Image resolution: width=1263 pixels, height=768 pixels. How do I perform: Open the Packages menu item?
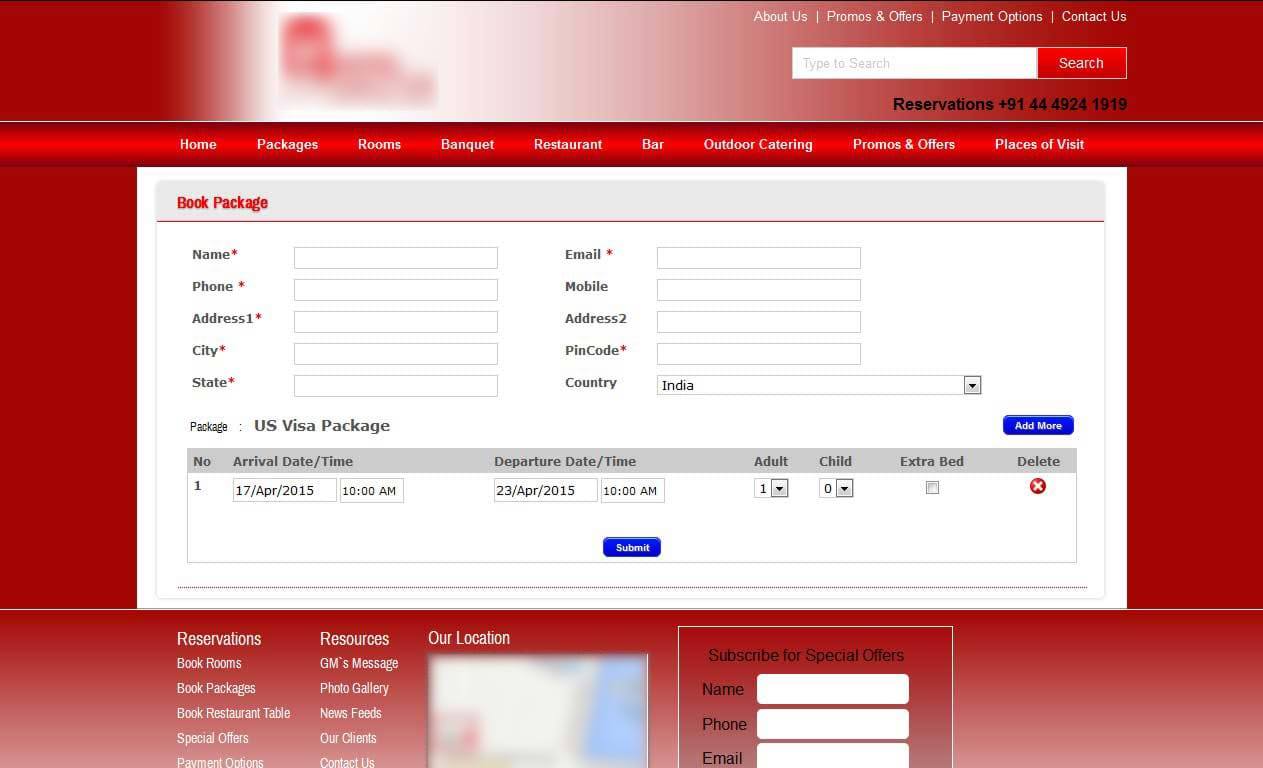(x=287, y=144)
